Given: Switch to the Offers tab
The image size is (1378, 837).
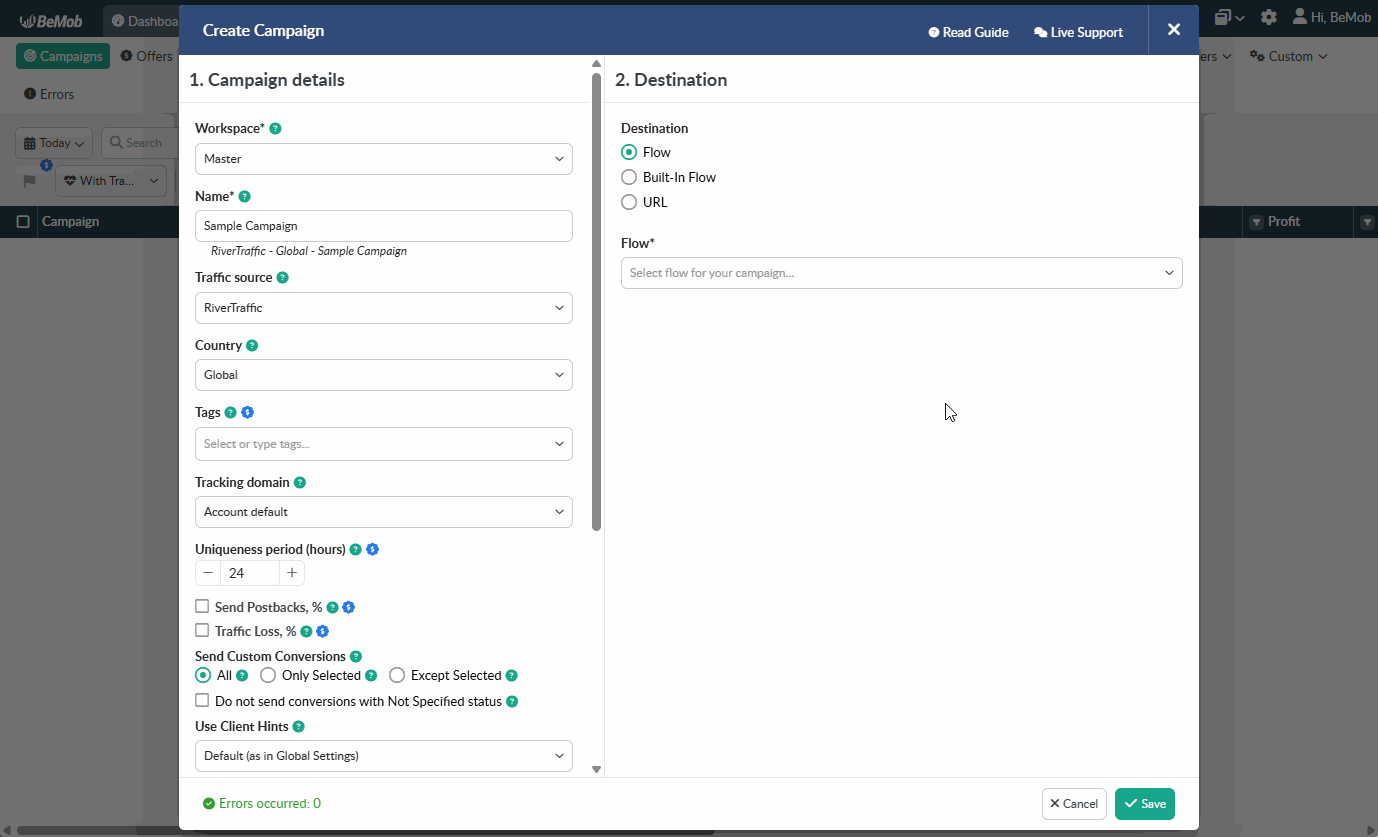Looking at the screenshot, I should (146, 56).
